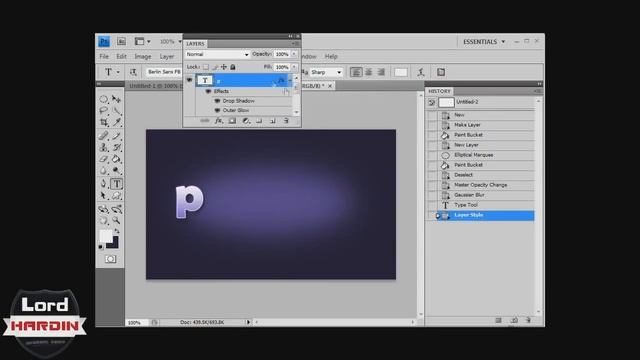Open the Layer menu

(x=167, y=56)
